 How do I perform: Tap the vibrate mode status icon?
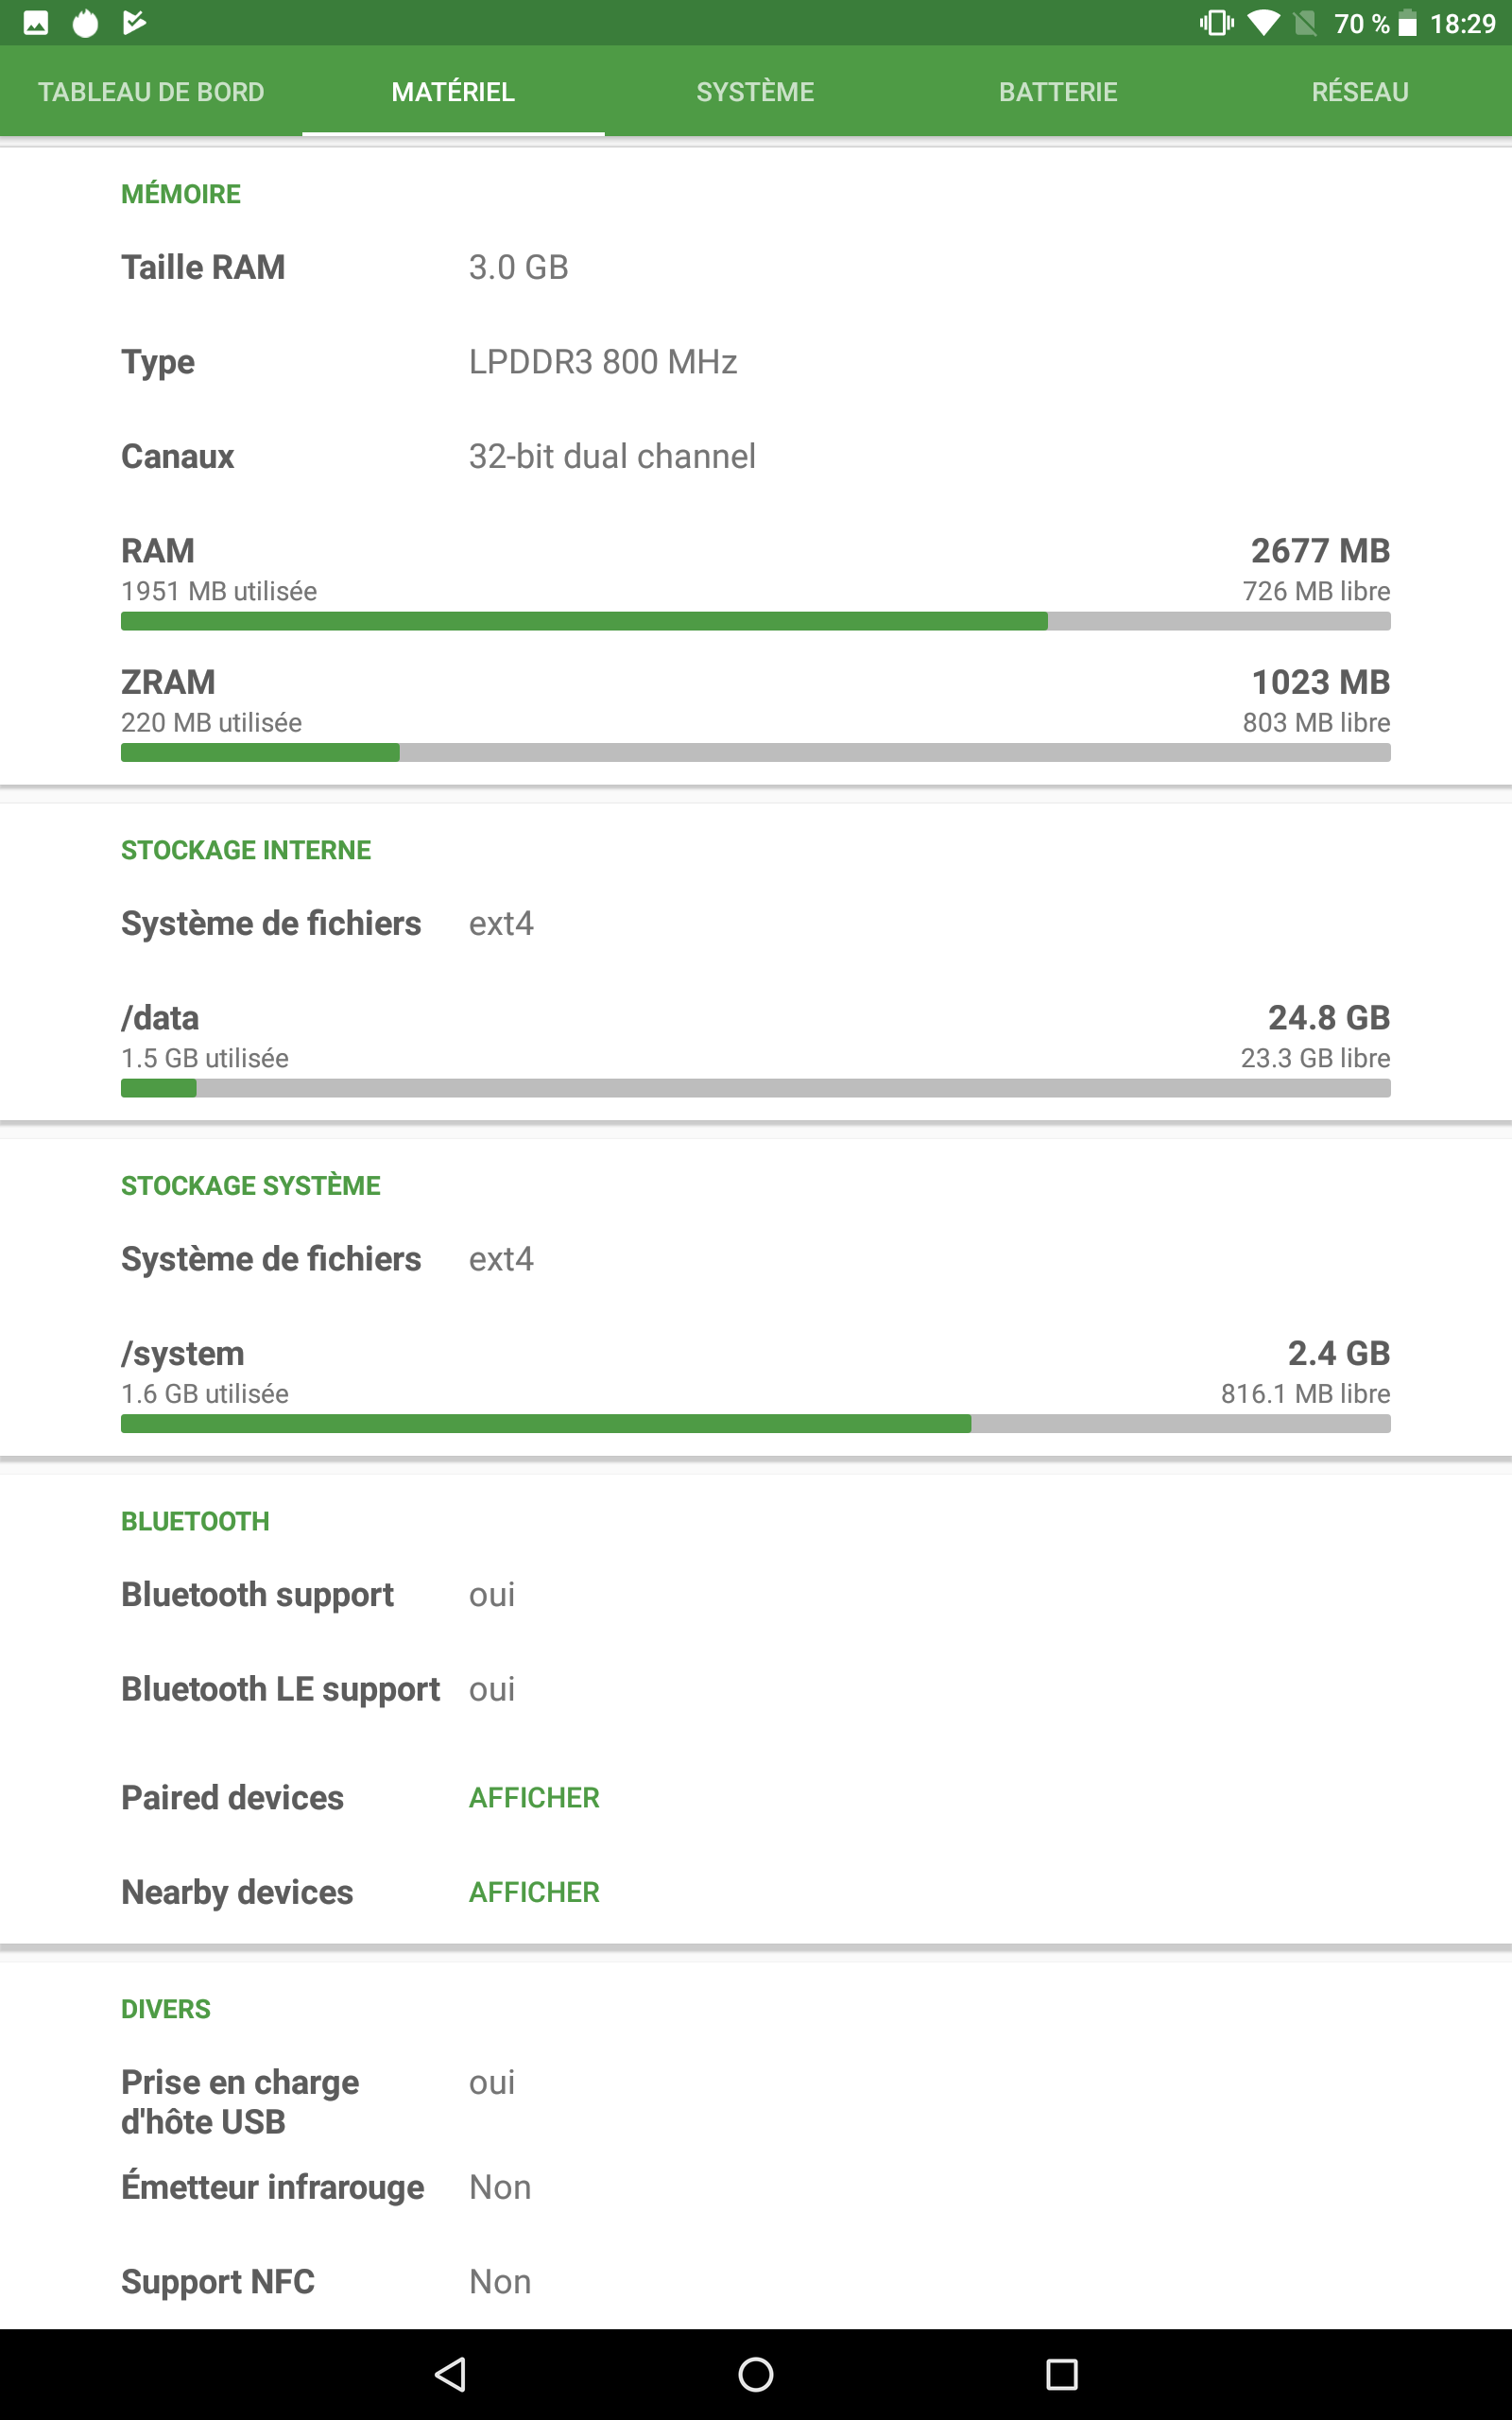[x=1216, y=23]
